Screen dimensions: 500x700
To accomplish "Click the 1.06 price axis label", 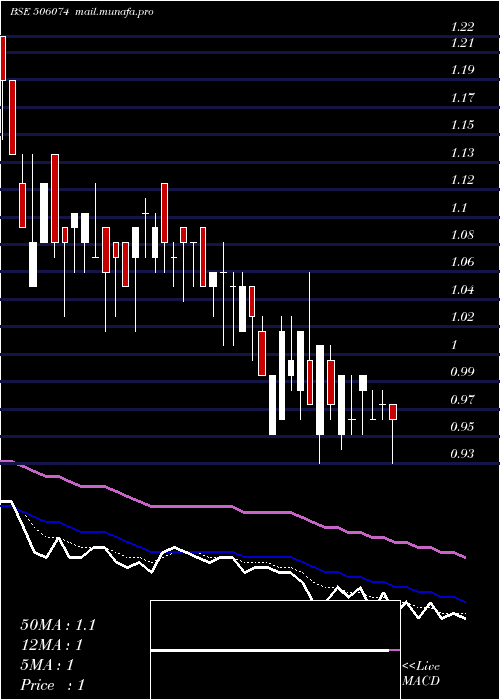I will (462, 262).
